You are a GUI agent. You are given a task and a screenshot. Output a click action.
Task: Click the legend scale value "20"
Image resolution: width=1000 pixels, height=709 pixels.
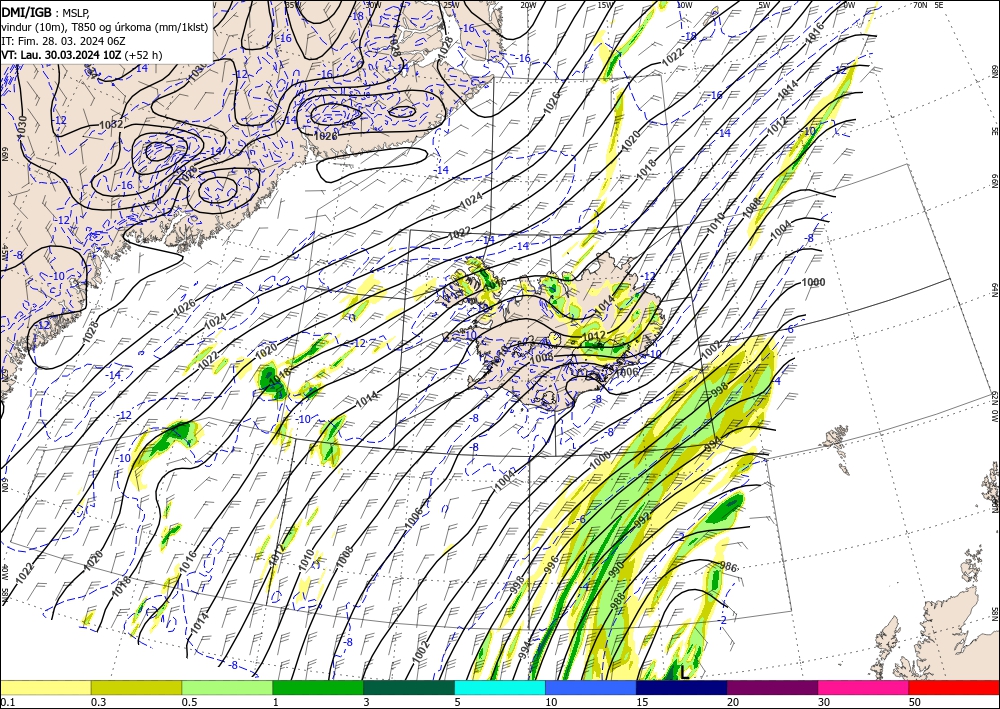pos(734,702)
